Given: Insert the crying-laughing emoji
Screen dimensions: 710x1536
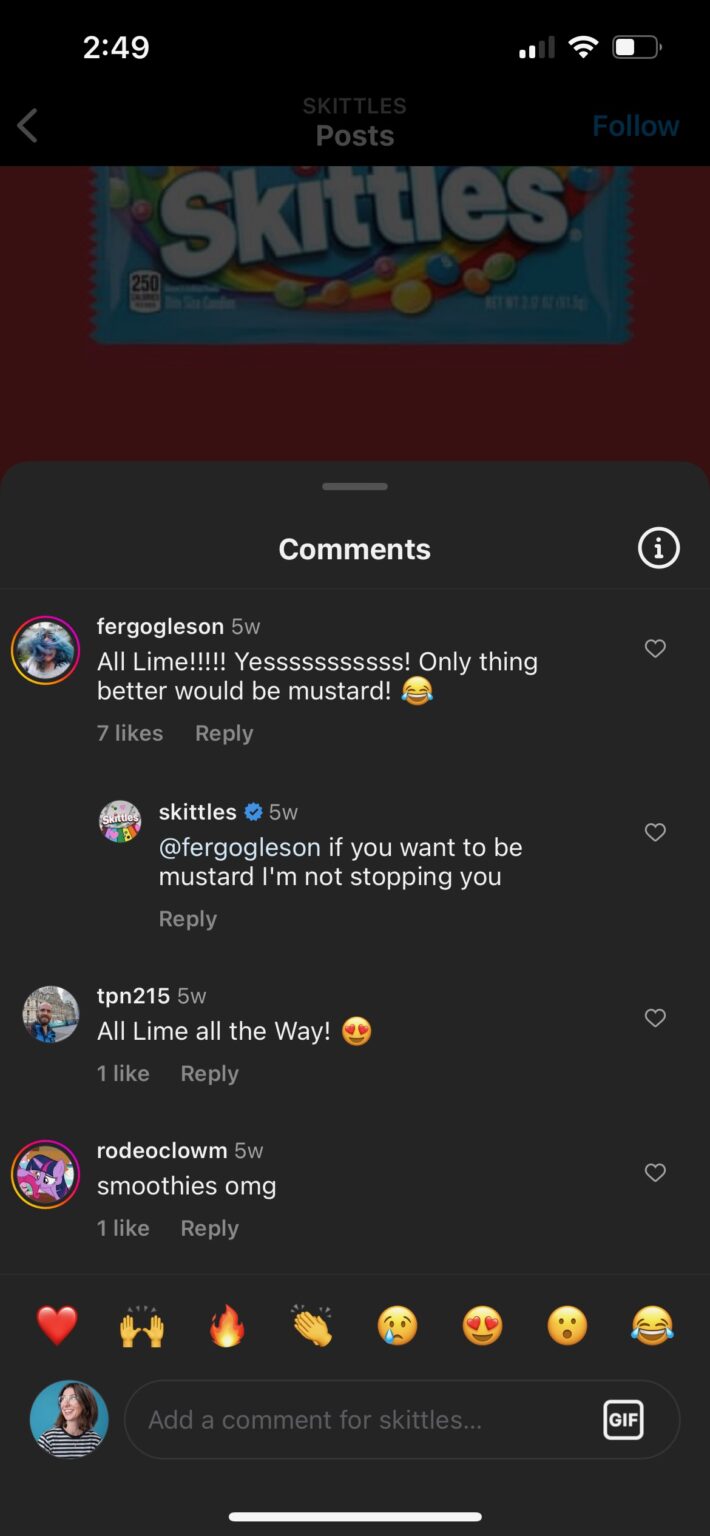Looking at the screenshot, I should click(x=652, y=1326).
